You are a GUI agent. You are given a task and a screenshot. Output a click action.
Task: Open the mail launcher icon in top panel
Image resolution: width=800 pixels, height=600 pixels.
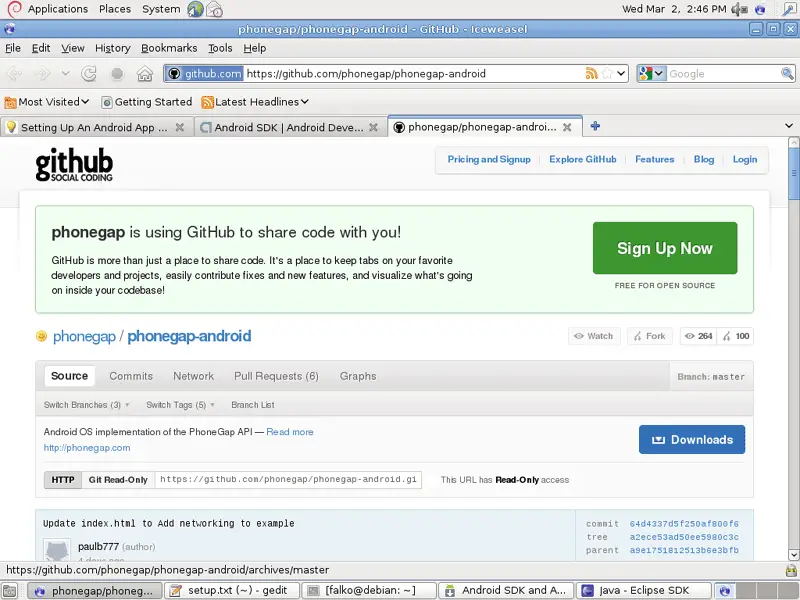215,9
